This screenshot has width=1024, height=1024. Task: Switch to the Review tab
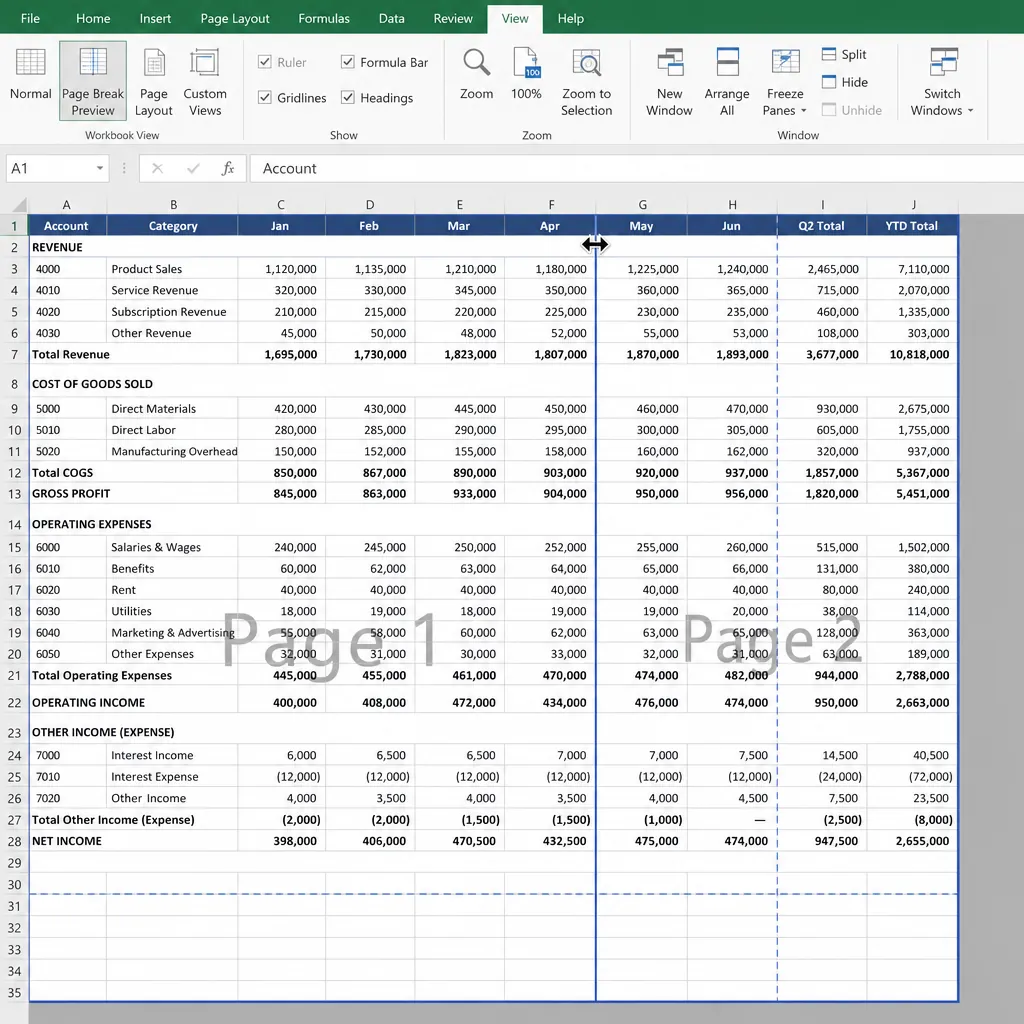tap(453, 18)
